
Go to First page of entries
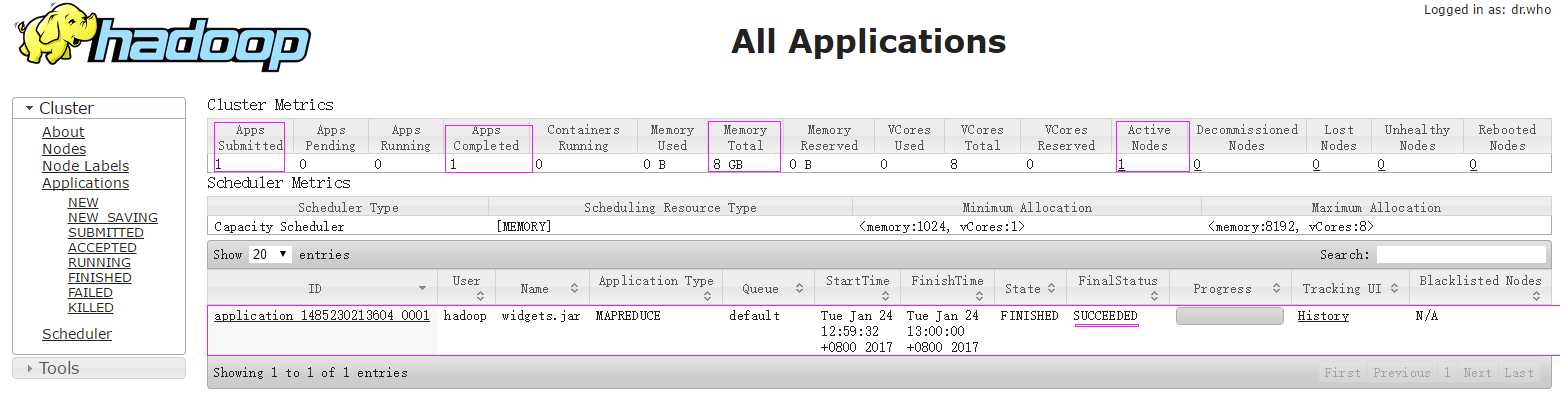click(1342, 373)
